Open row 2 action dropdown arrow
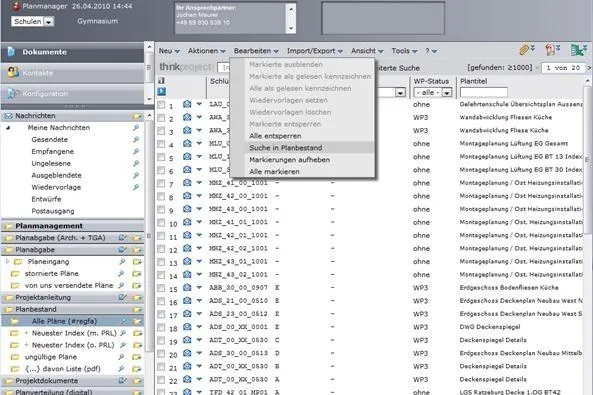Image resolution: width=593 pixels, height=395 pixels. pos(199,117)
